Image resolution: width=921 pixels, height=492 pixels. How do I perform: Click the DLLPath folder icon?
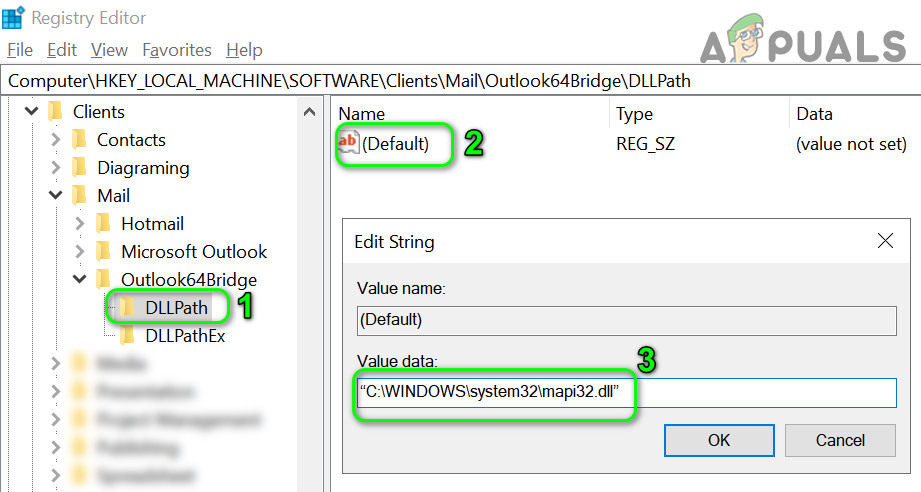click(x=127, y=308)
